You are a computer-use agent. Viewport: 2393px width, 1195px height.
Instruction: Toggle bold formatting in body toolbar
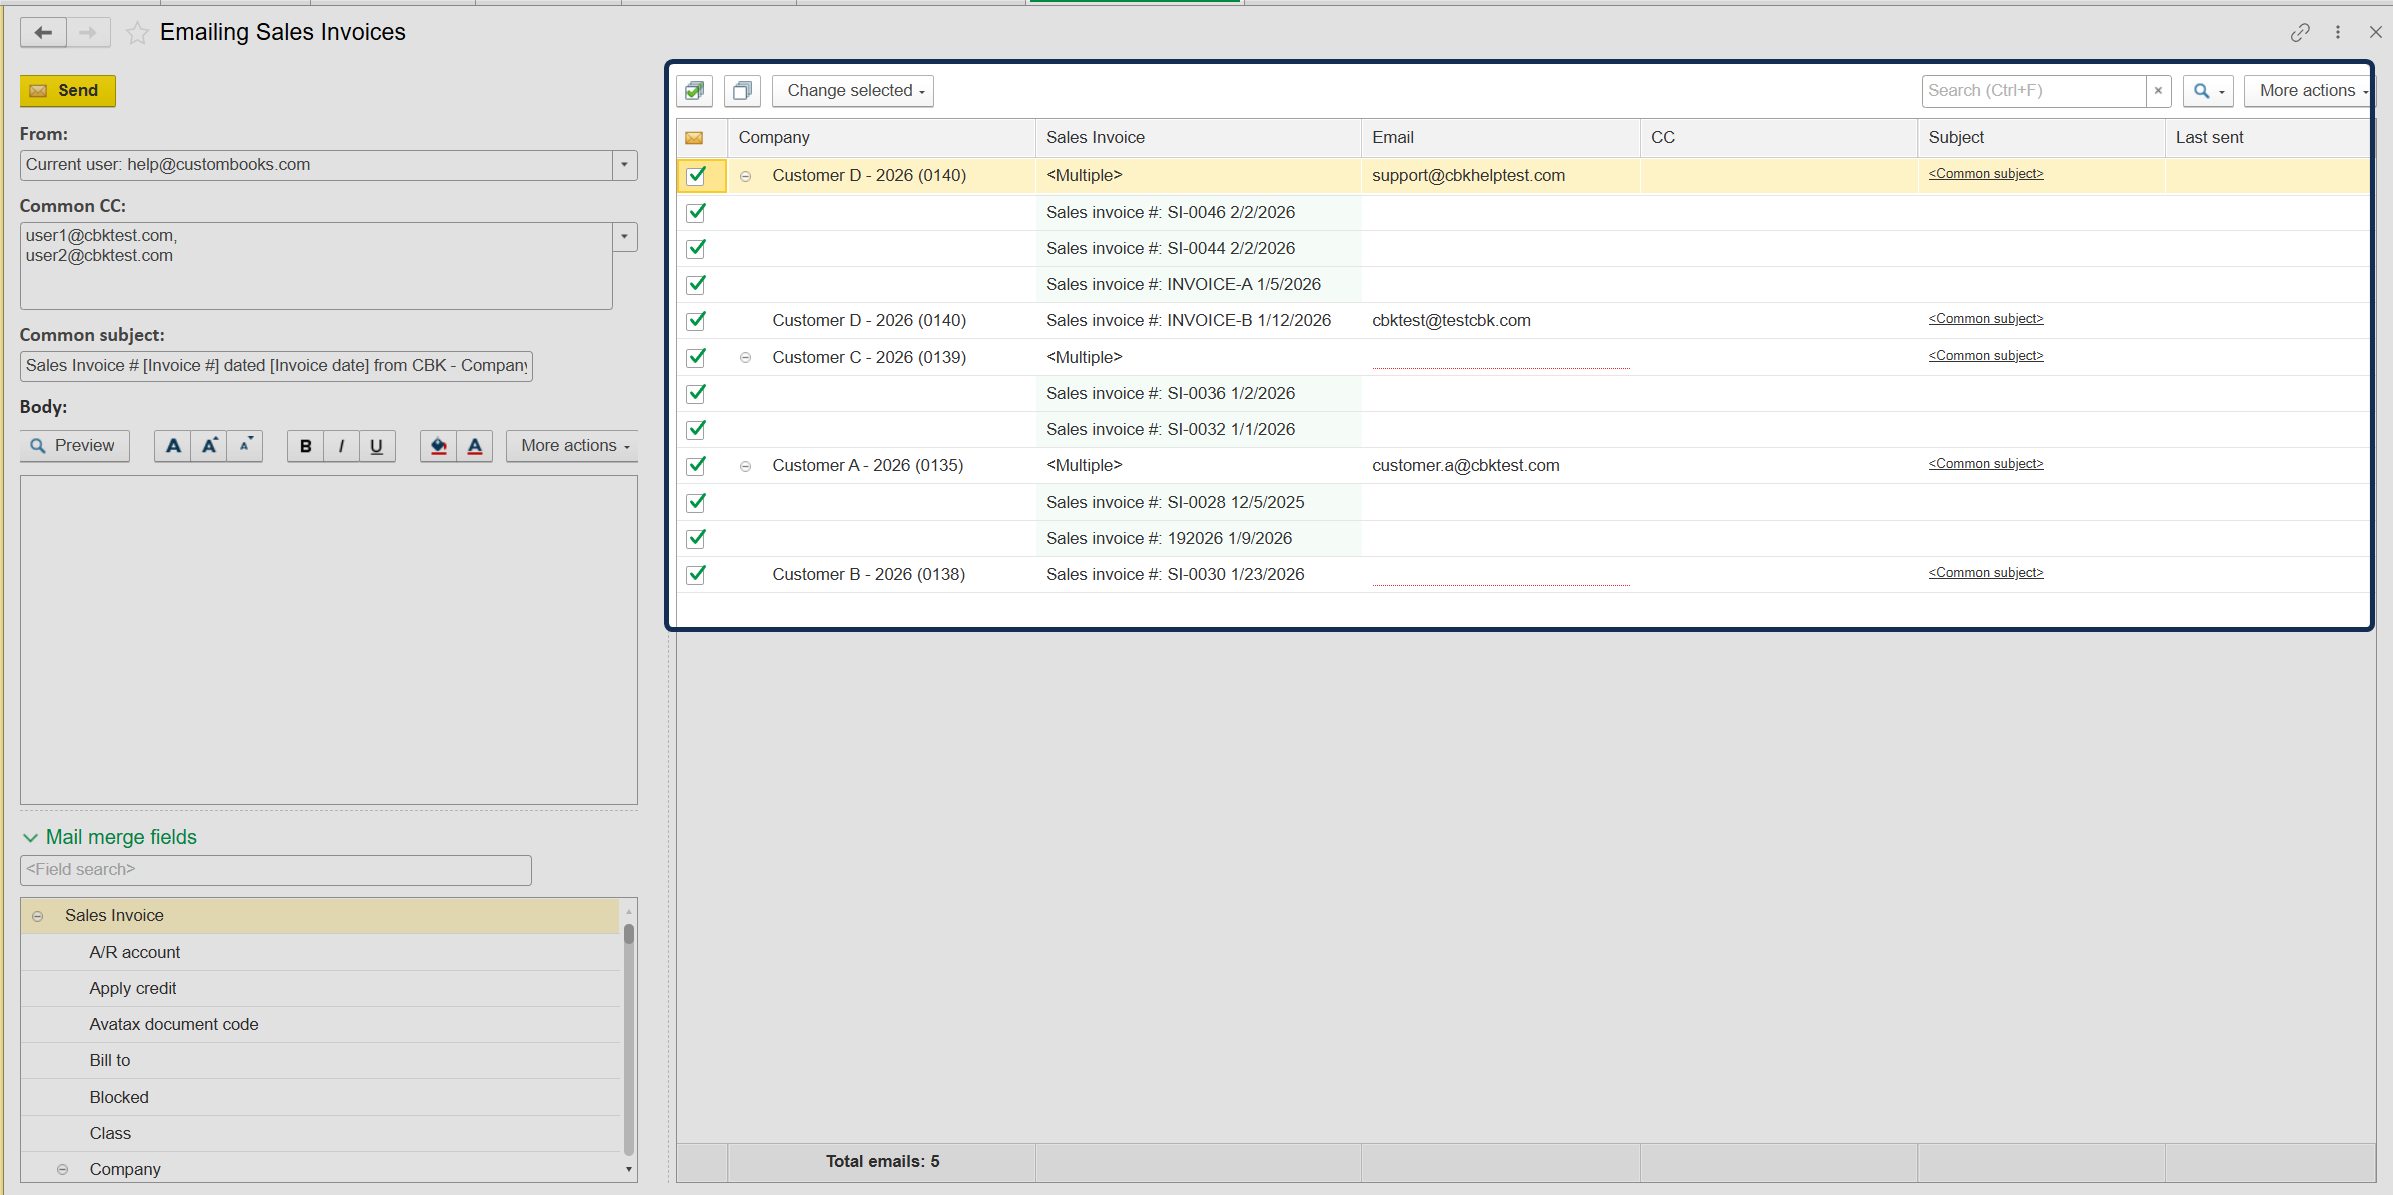point(305,446)
